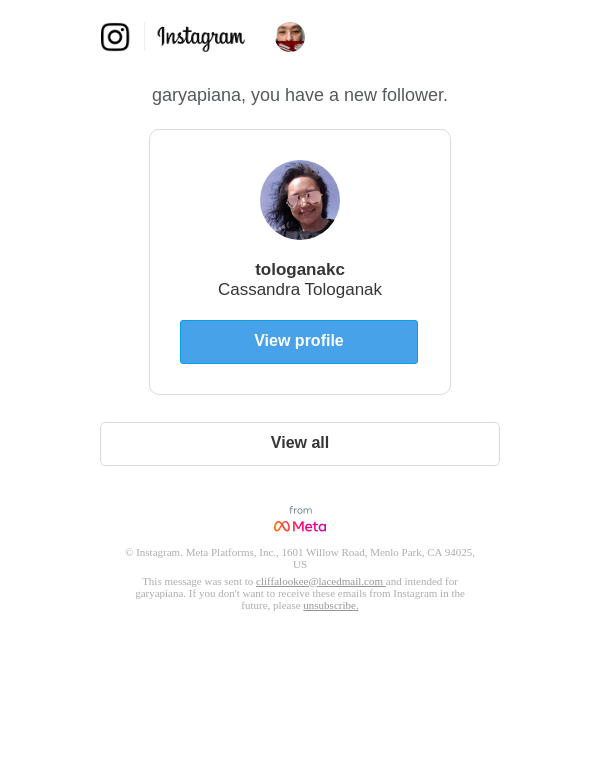Open the blue View profile button

[299, 342]
